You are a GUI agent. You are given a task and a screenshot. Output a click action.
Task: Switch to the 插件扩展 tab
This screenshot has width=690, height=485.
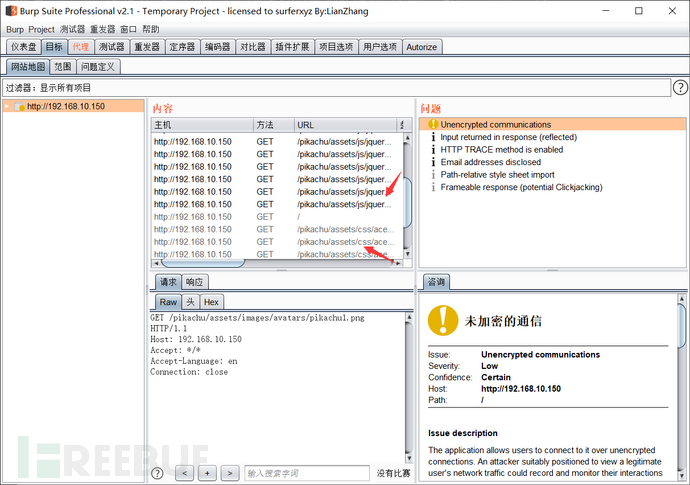(292, 47)
